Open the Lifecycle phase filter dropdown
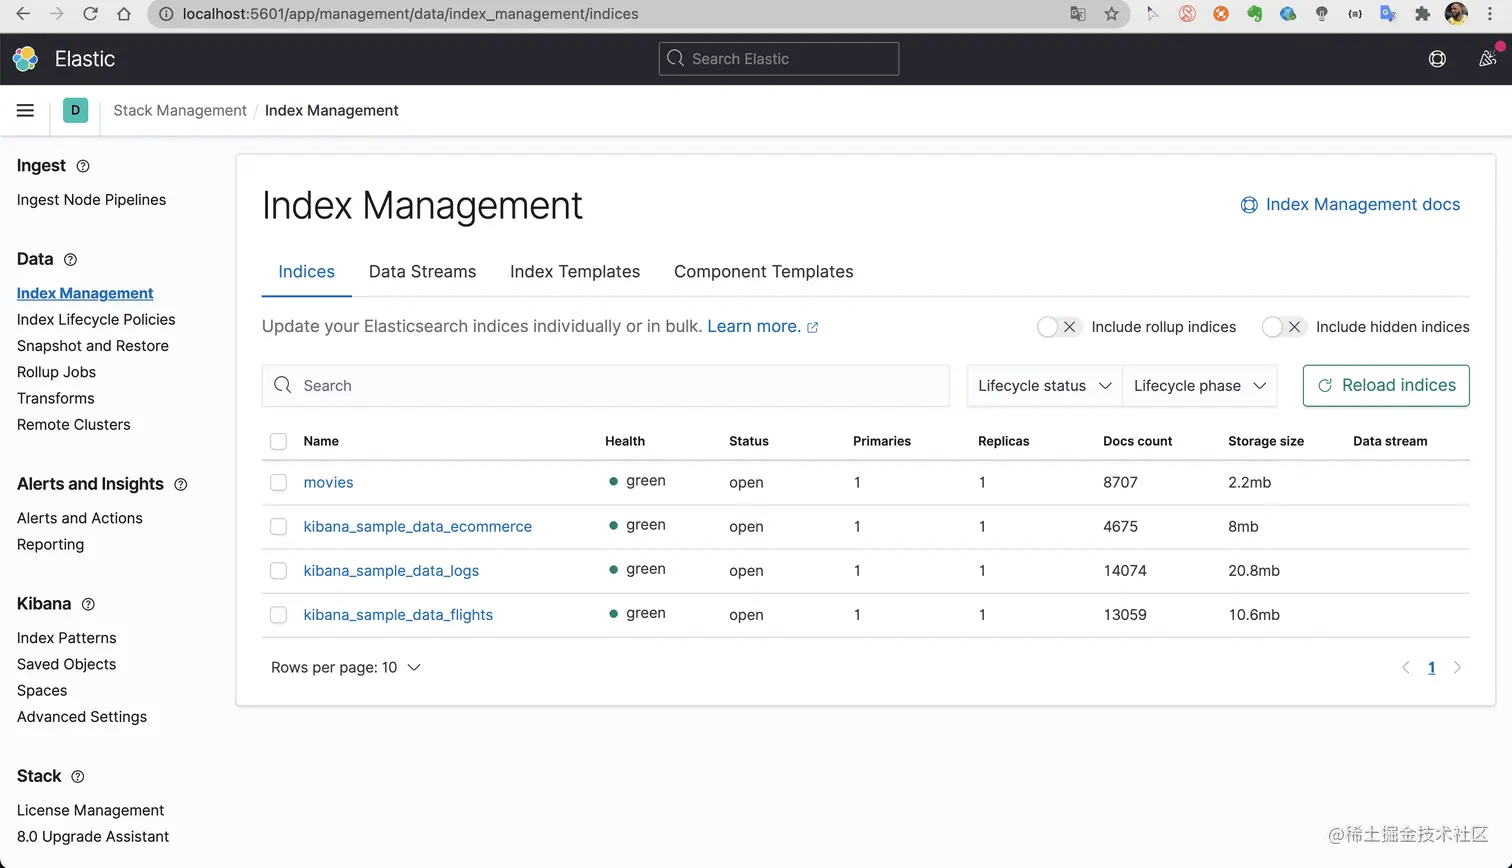Image resolution: width=1512 pixels, height=868 pixels. click(1199, 386)
